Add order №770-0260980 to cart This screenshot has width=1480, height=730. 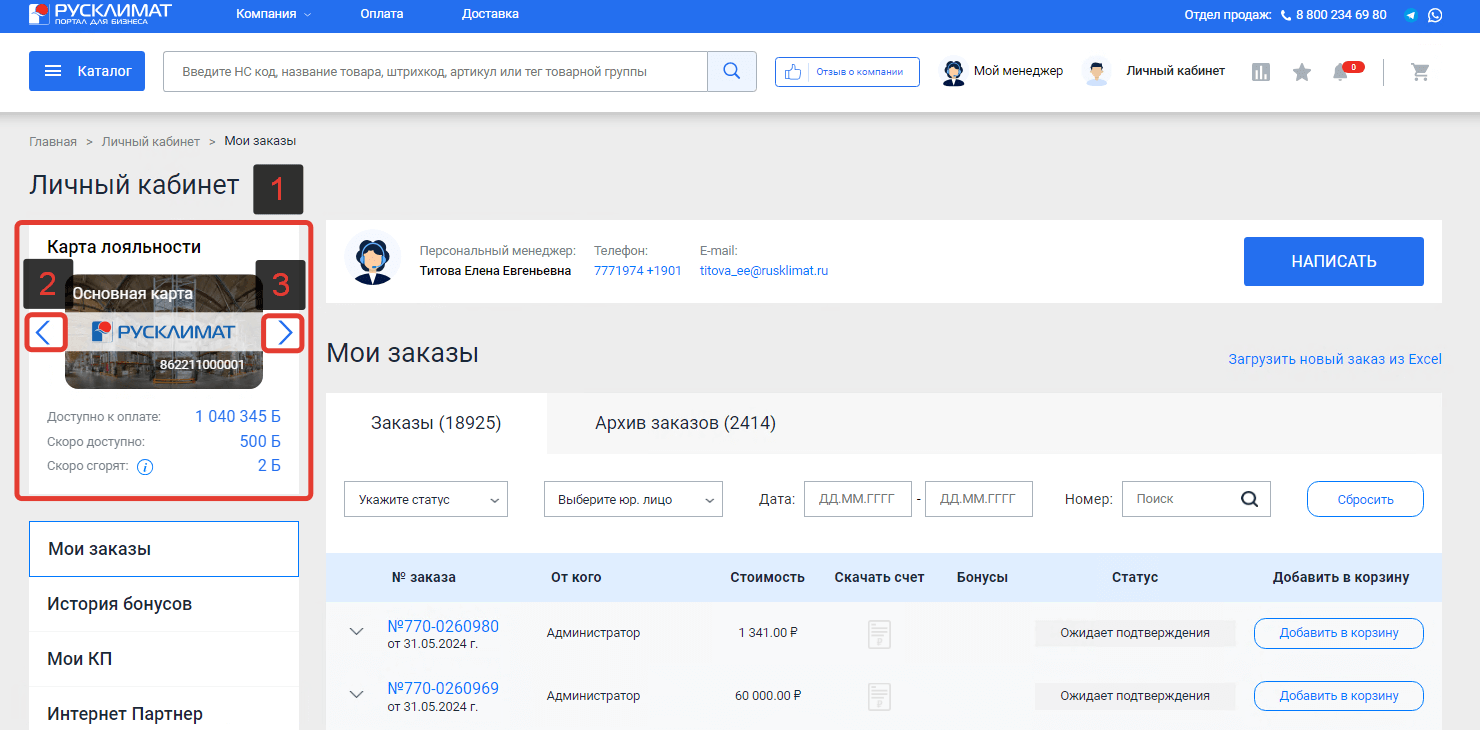coord(1338,633)
